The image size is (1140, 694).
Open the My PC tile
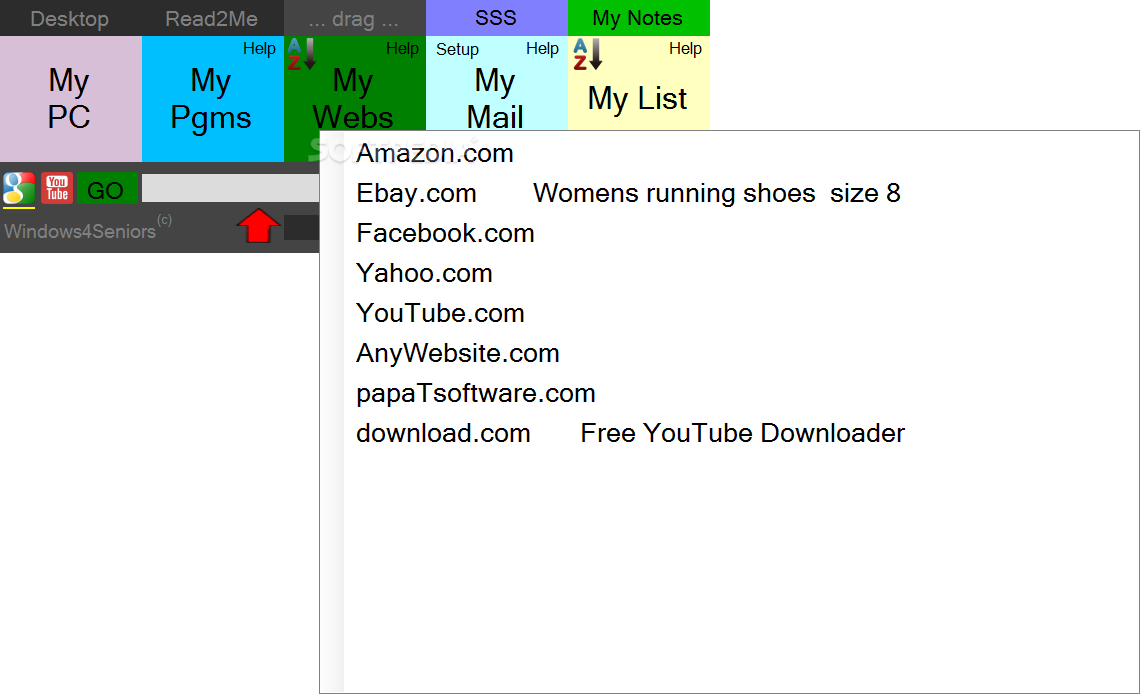click(71, 99)
